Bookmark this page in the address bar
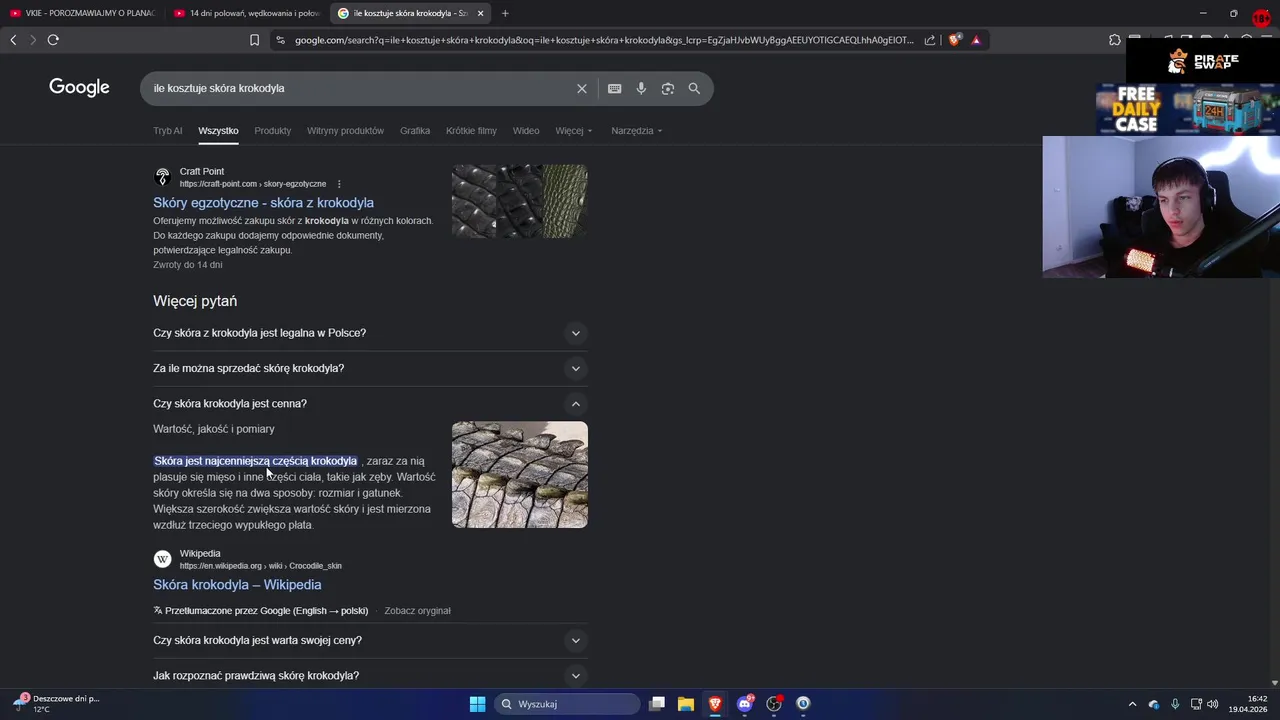 [254, 40]
